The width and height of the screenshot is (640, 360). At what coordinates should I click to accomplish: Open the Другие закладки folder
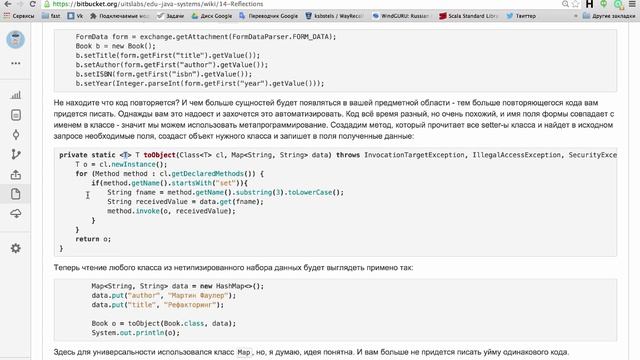tap(609, 16)
